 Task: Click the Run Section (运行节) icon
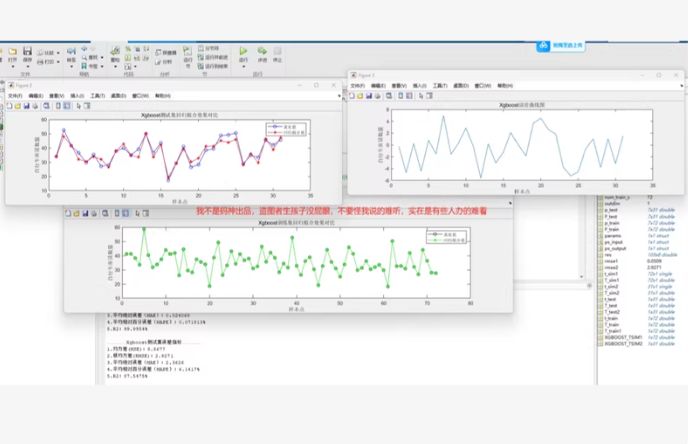coord(187,51)
